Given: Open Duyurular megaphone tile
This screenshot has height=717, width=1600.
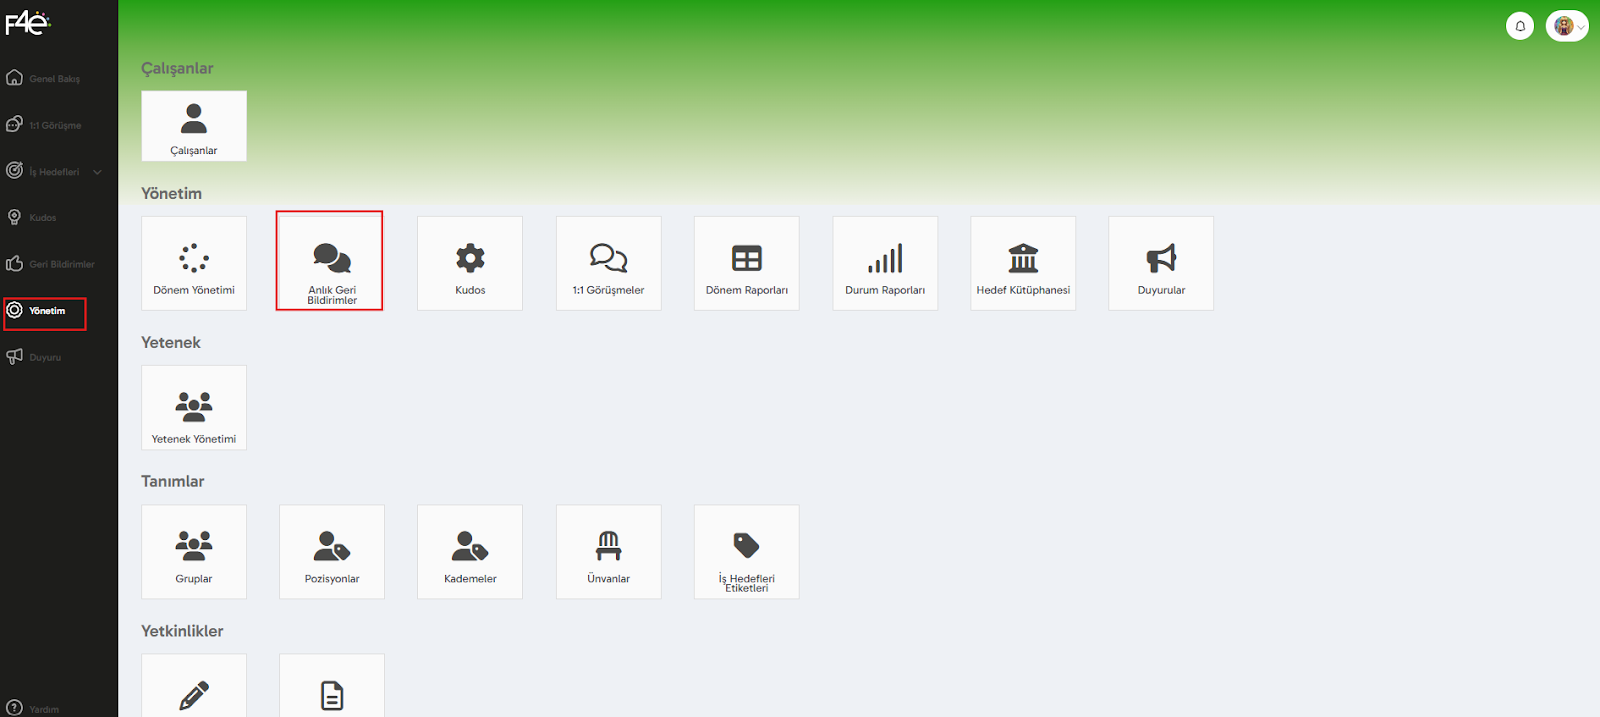Looking at the screenshot, I should 1161,263.
